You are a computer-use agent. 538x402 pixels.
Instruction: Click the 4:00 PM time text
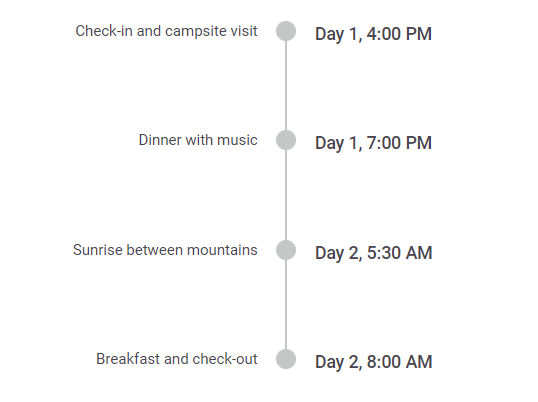pyautogui.click(x=399, y=34)
